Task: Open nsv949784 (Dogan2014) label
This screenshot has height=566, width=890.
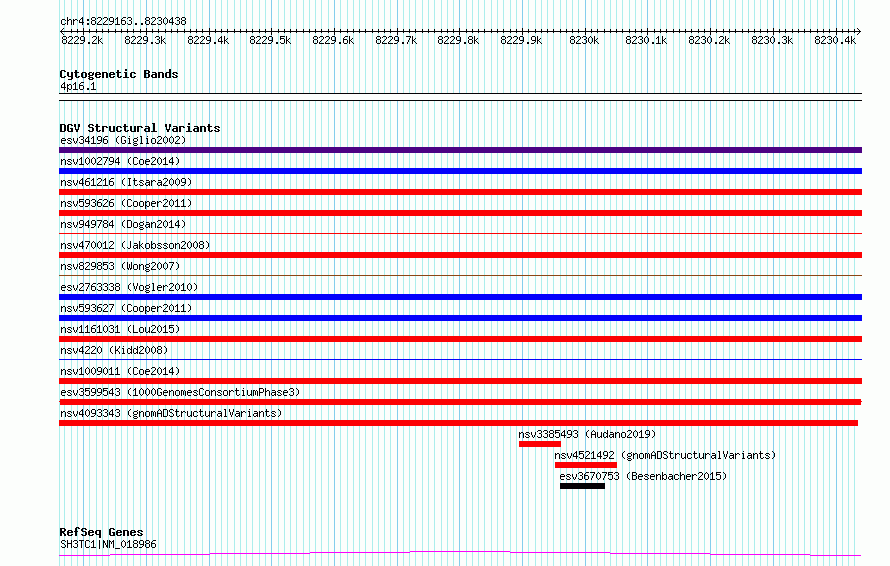Action: 123,224
